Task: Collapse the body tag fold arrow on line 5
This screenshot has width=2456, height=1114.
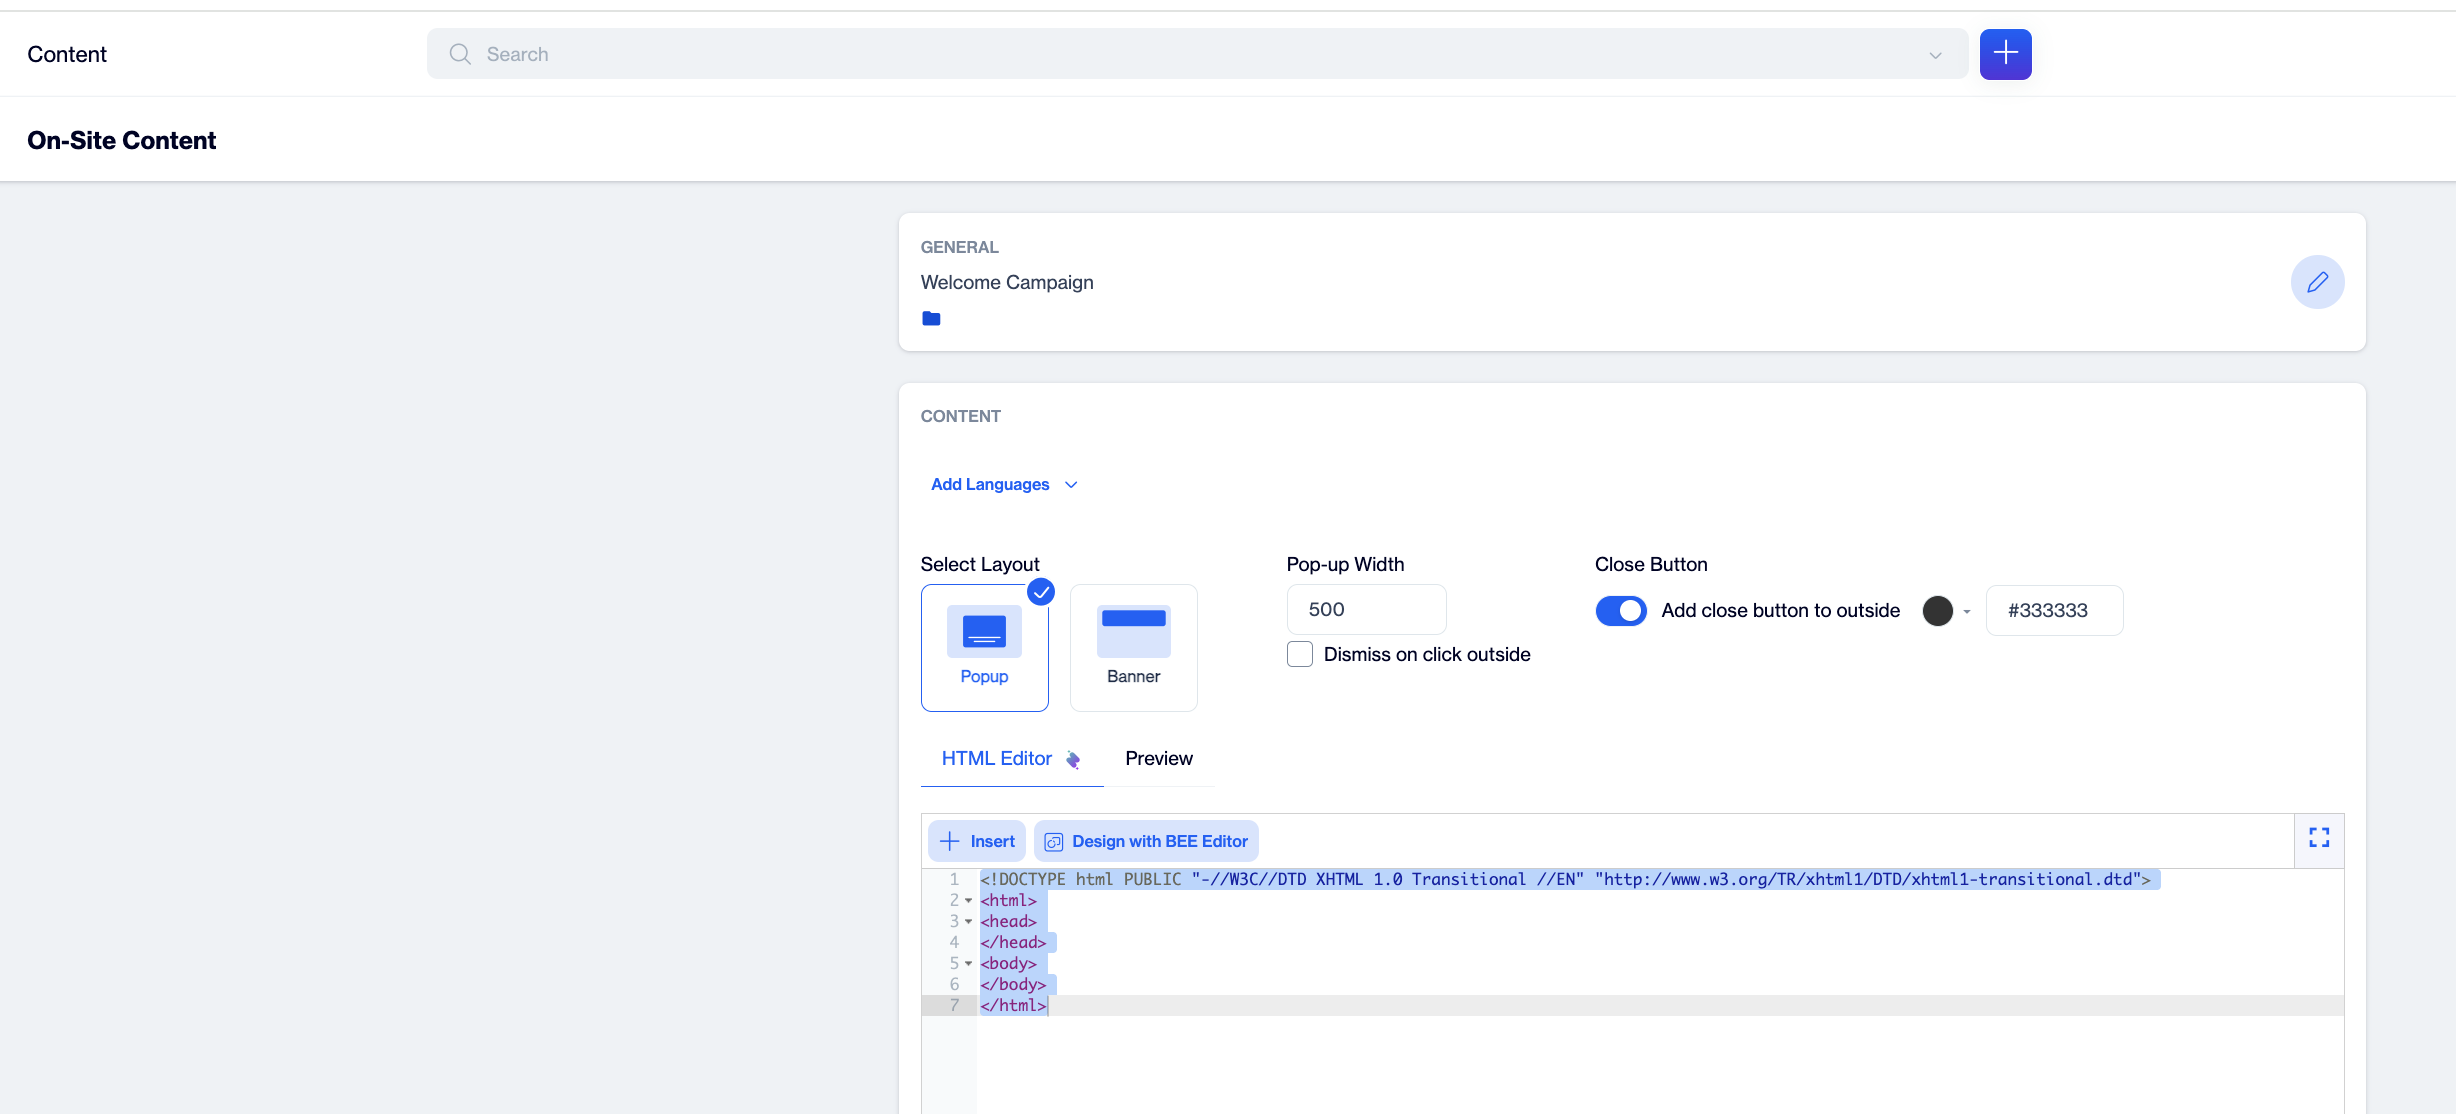Action: click(968, 963)
